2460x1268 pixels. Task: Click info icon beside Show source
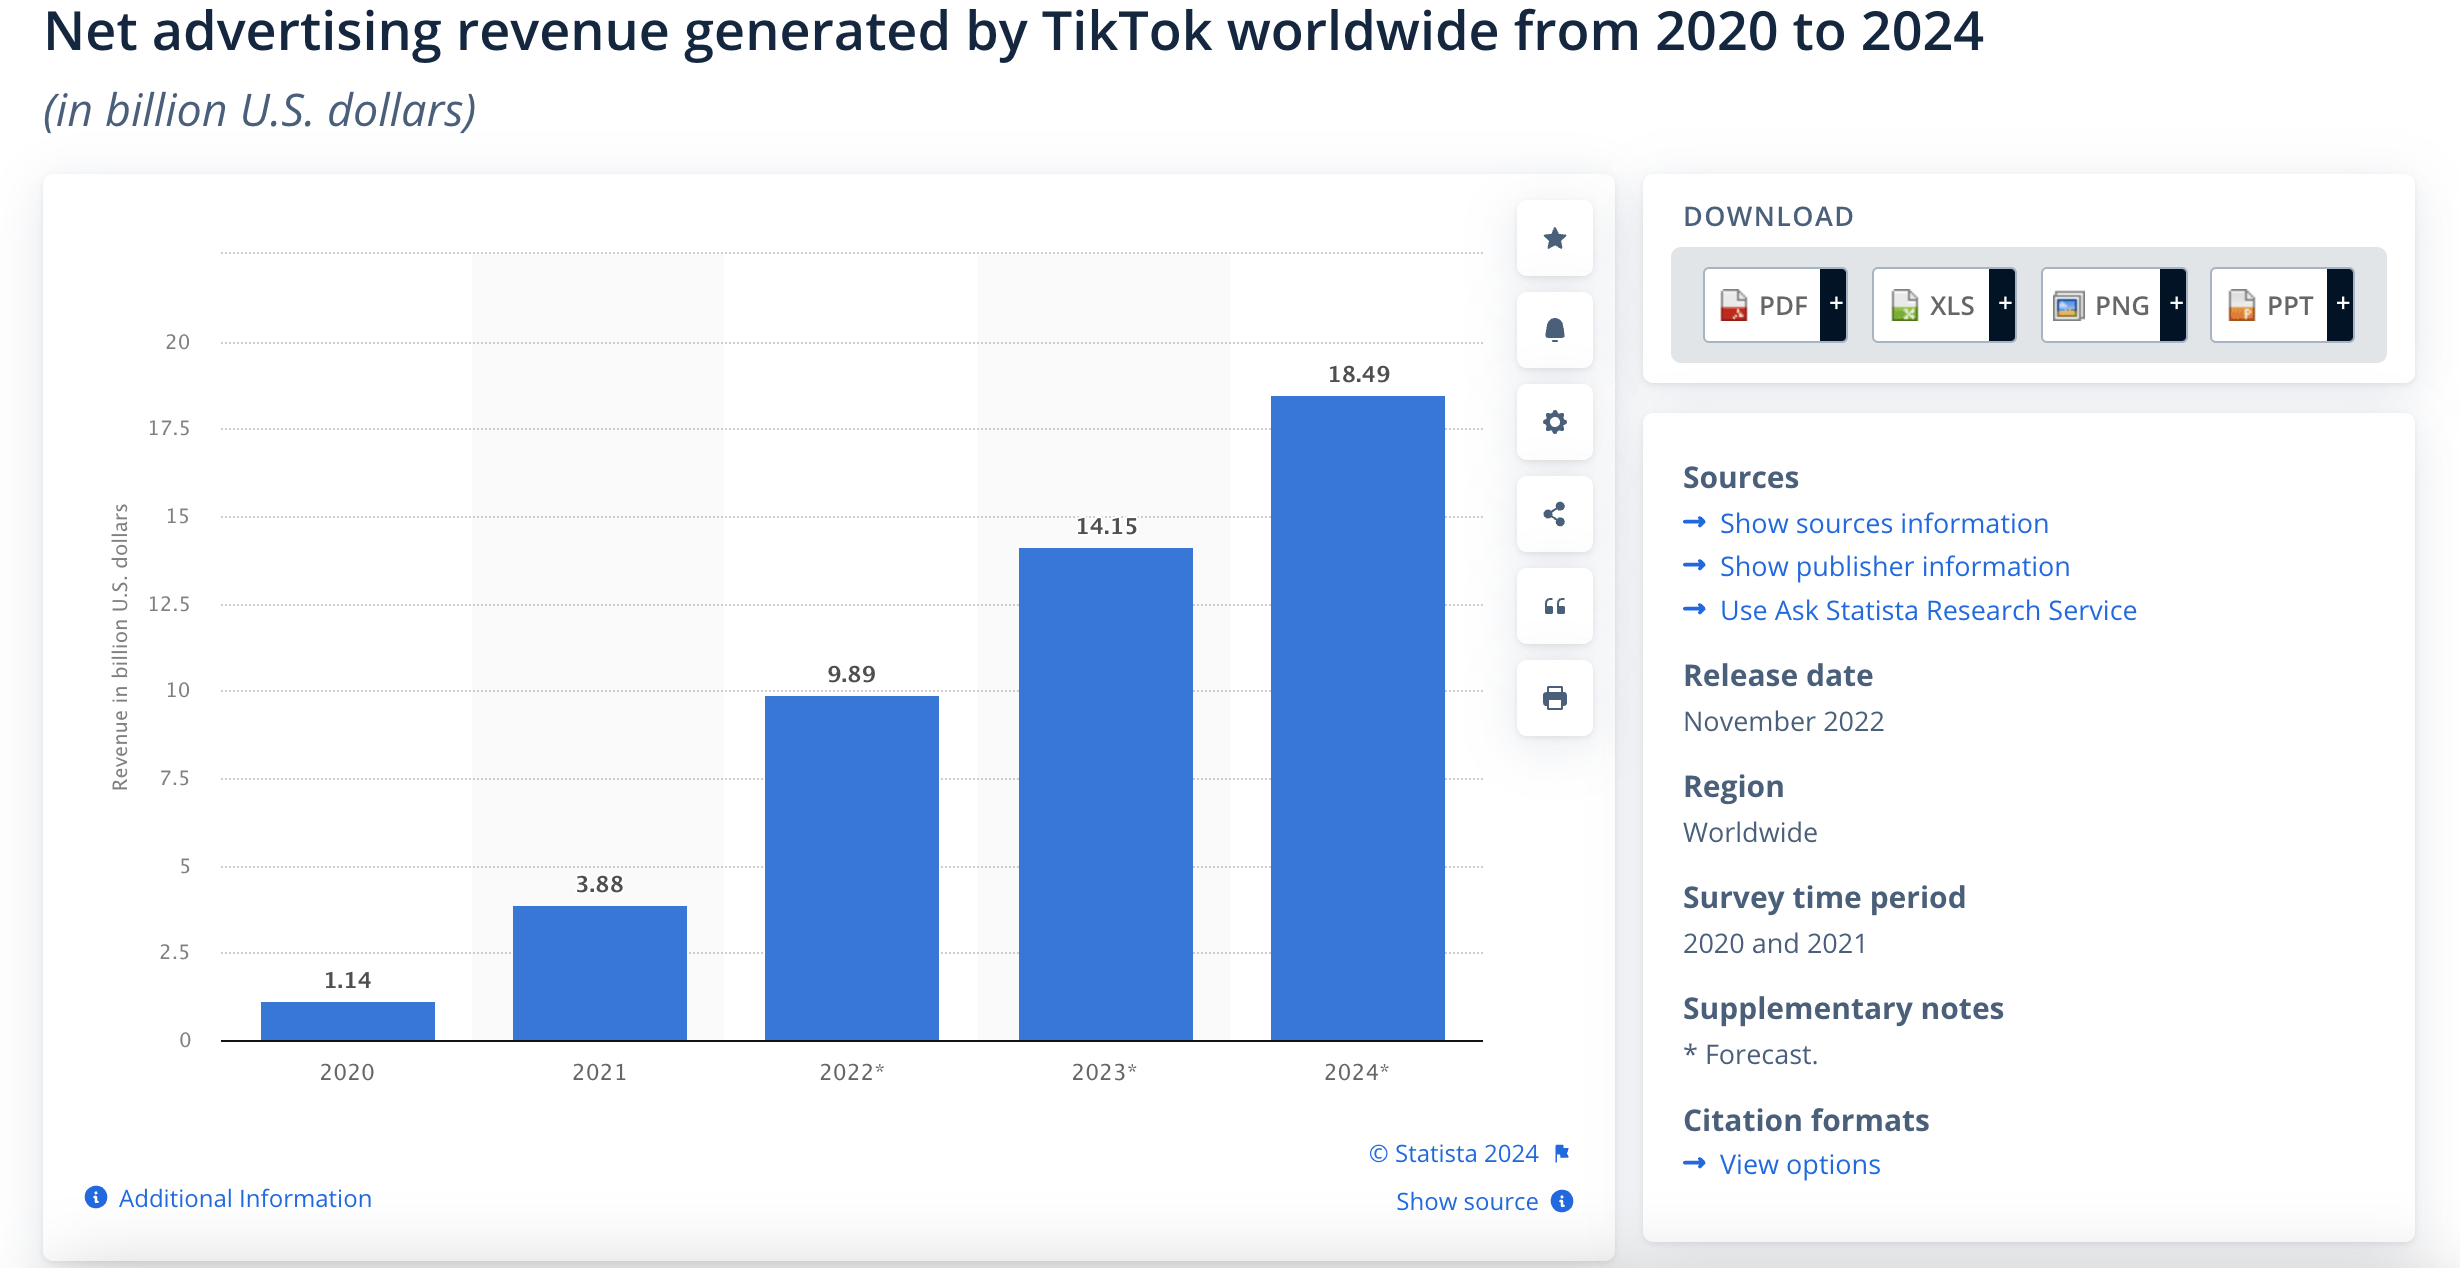point(1562,1201)
